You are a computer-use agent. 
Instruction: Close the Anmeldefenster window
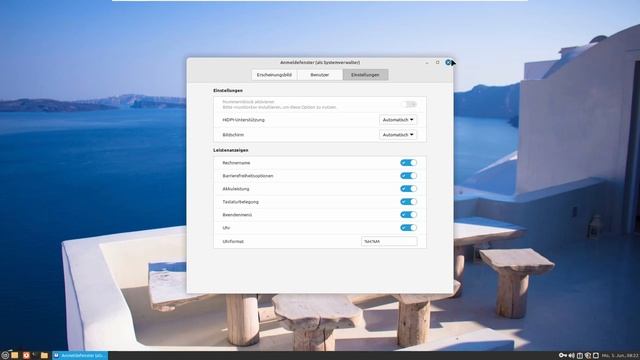tap(448, 62)
